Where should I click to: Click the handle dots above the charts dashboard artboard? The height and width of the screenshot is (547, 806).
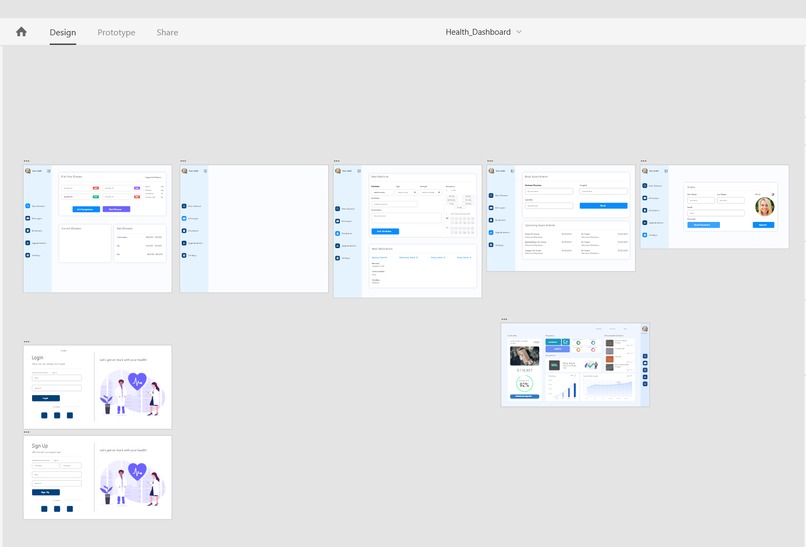coord(504,319)
